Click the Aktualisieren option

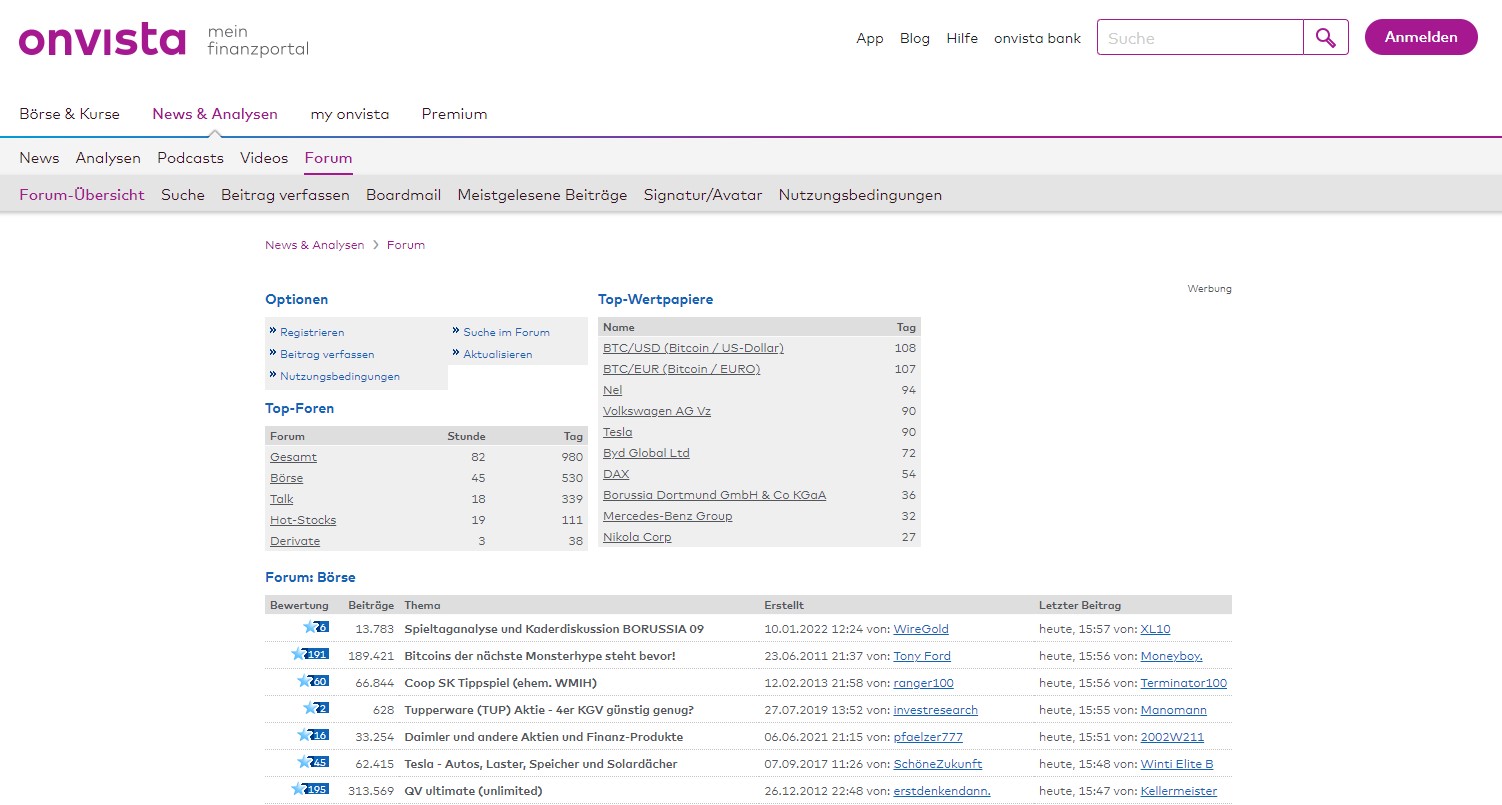pos(498,354)
